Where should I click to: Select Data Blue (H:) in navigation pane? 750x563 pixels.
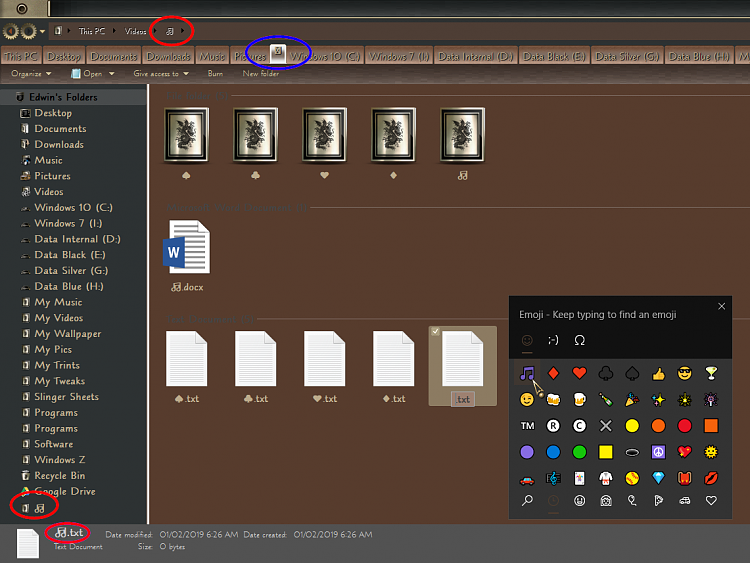pos(68,287)
